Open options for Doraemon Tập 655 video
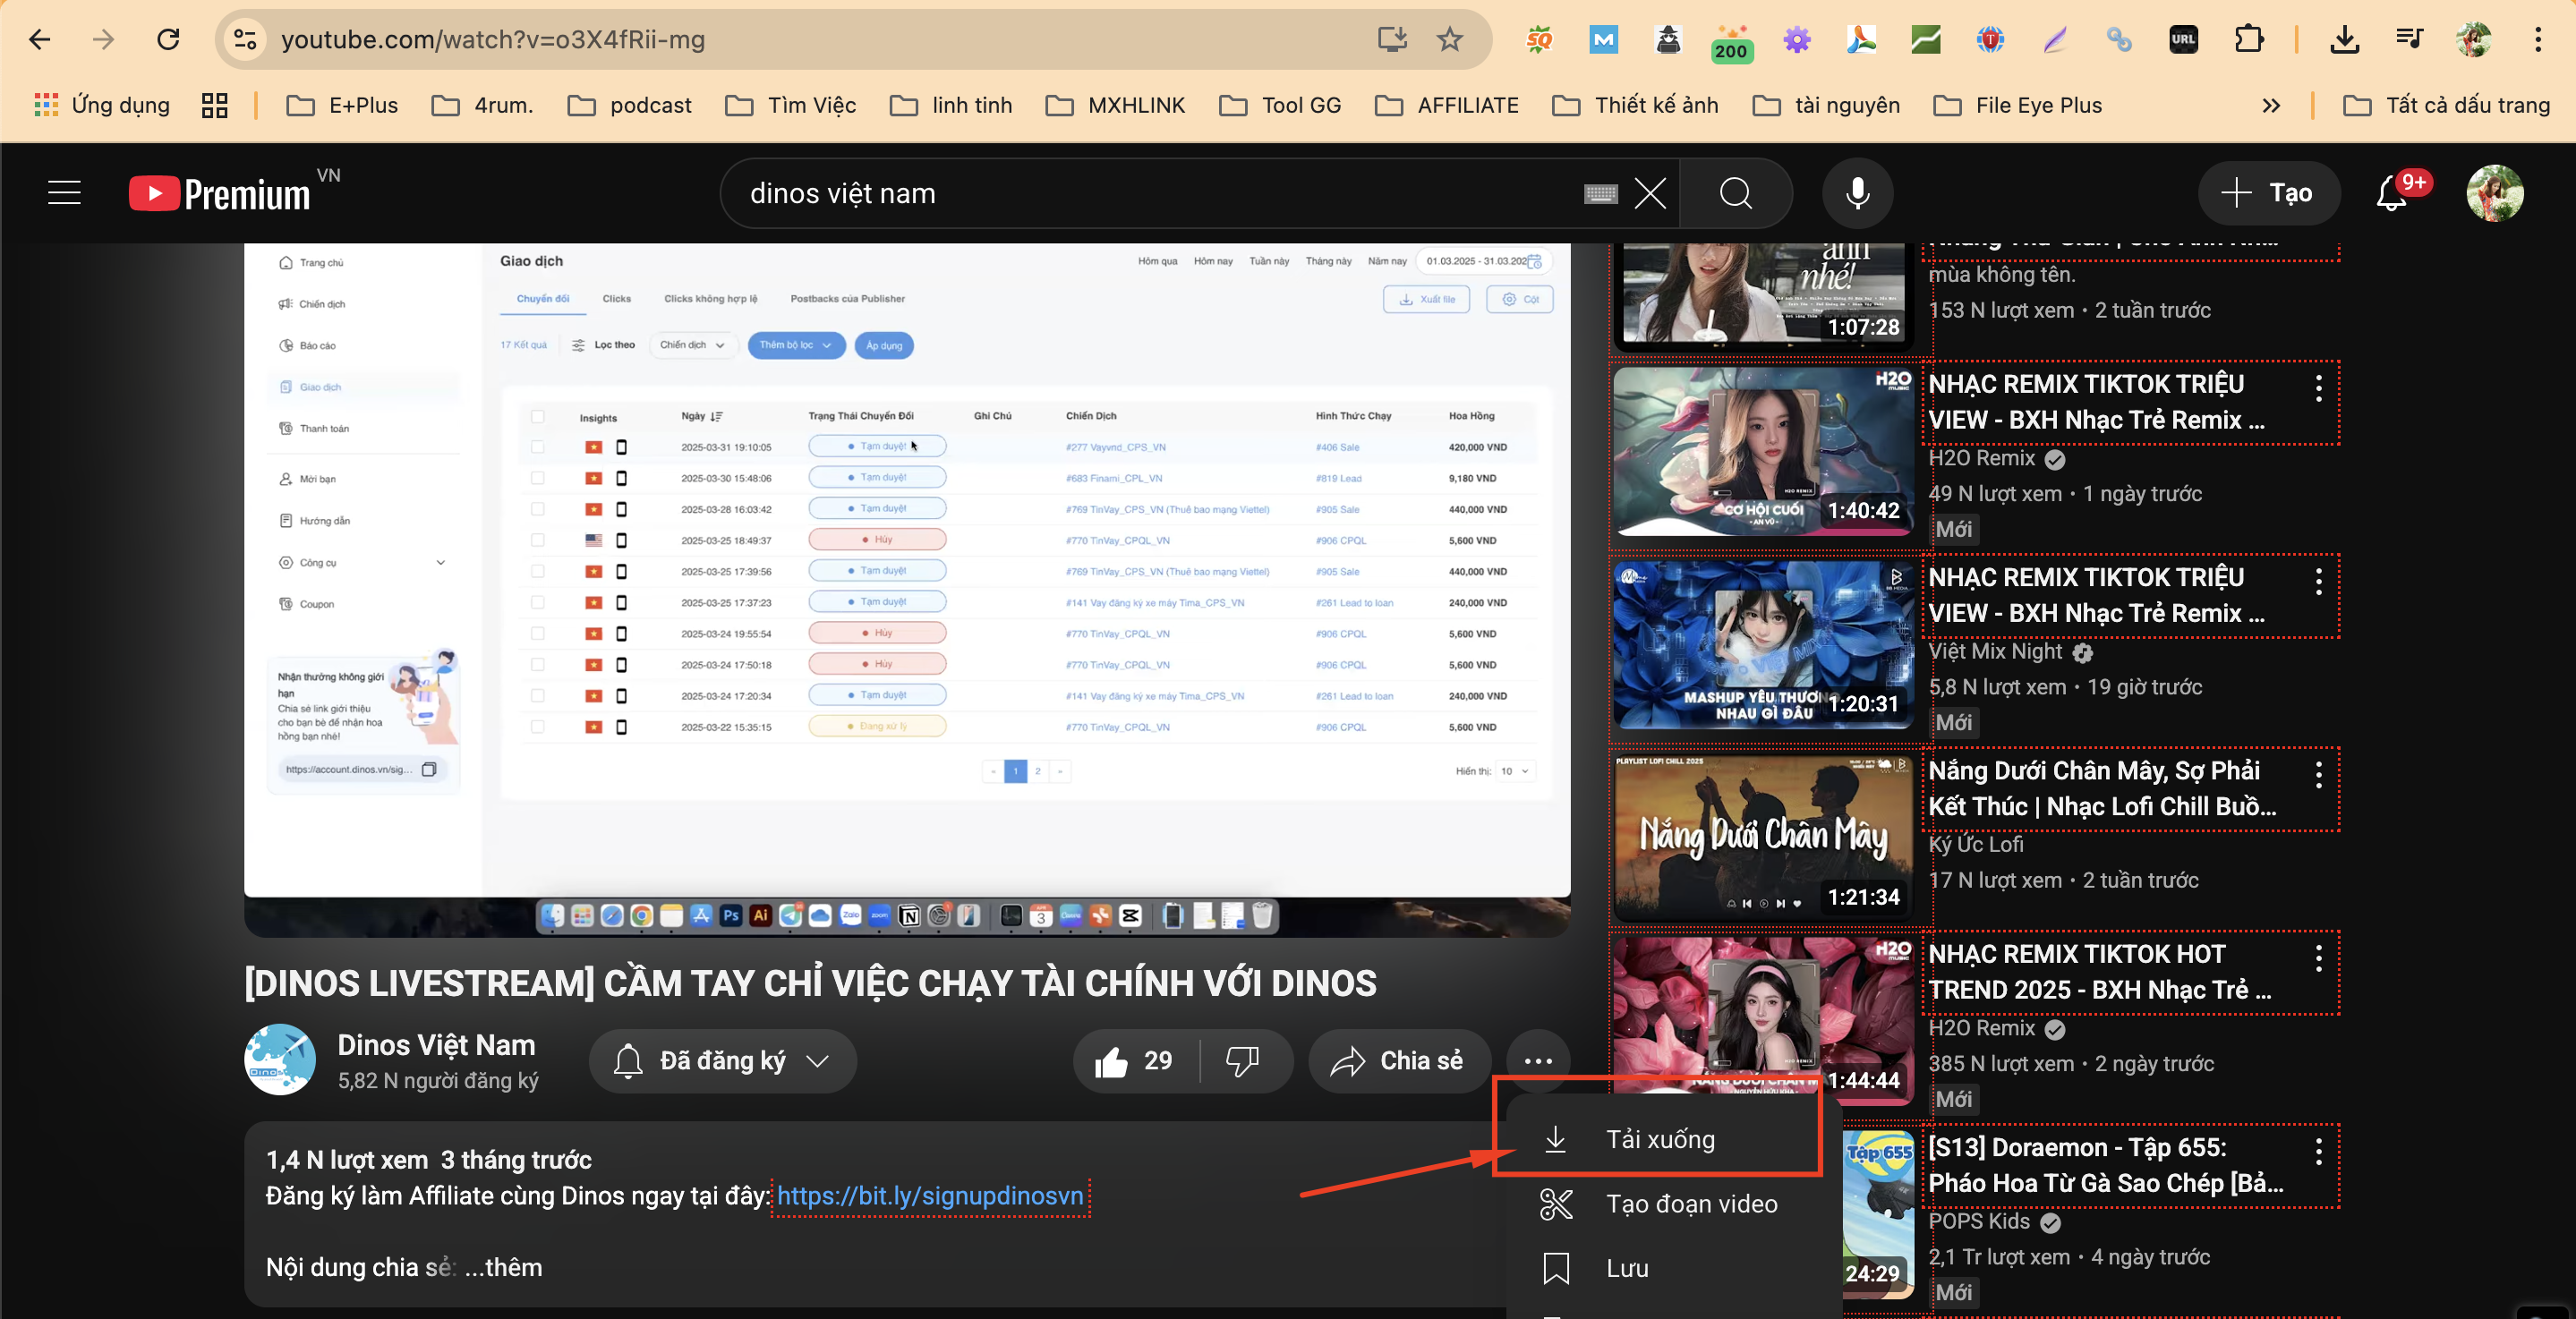Screen dimensions: 2576x1319 pos(2318,1151)
